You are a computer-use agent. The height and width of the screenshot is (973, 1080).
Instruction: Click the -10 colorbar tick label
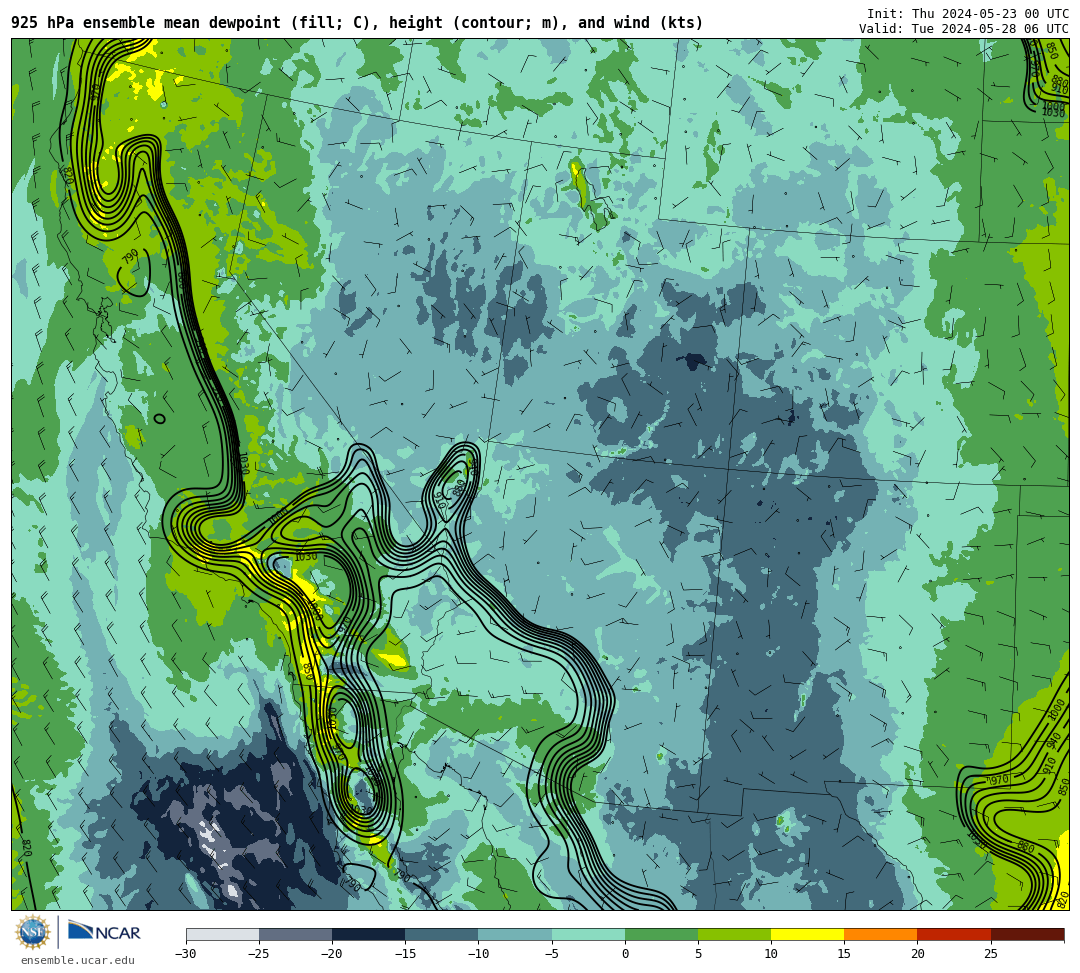[x=478, y=954]
